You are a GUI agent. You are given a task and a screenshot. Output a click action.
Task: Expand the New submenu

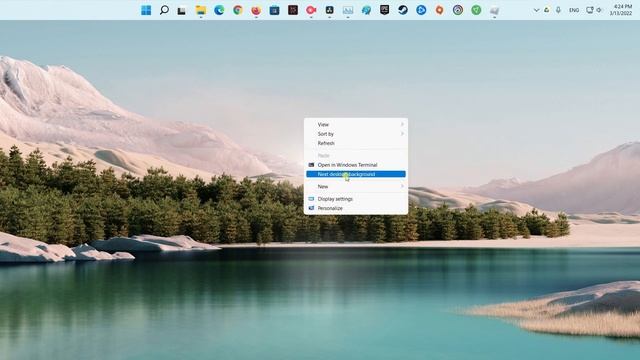[x=356, y=187]
